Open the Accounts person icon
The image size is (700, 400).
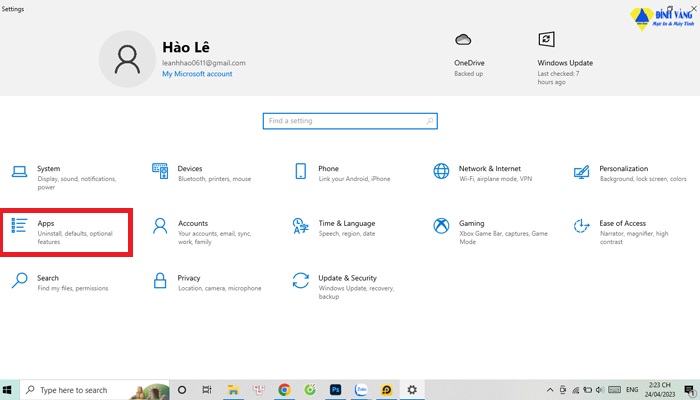tap(160, 226)
